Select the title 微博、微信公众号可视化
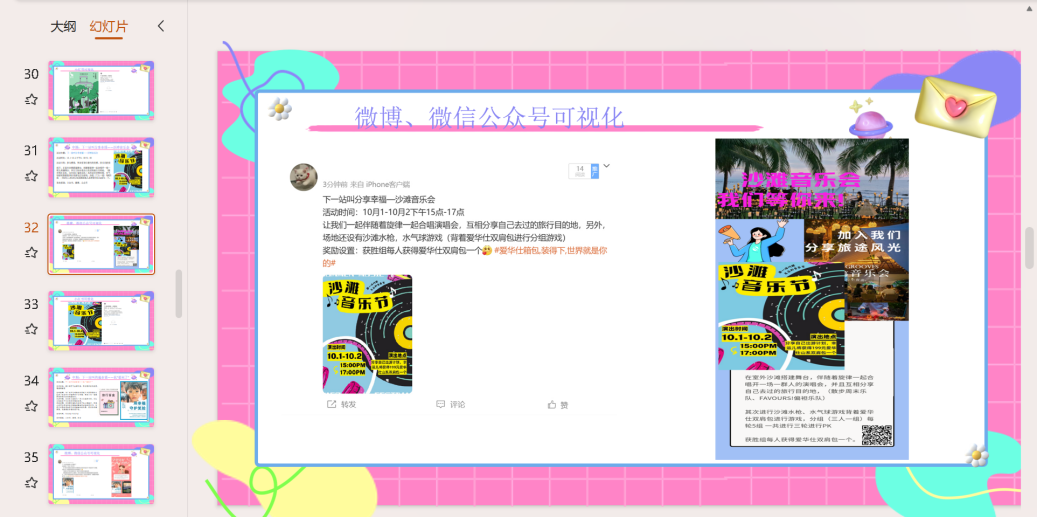The height and width of the screenshot is (517, 1037). [x=489, y=117]
